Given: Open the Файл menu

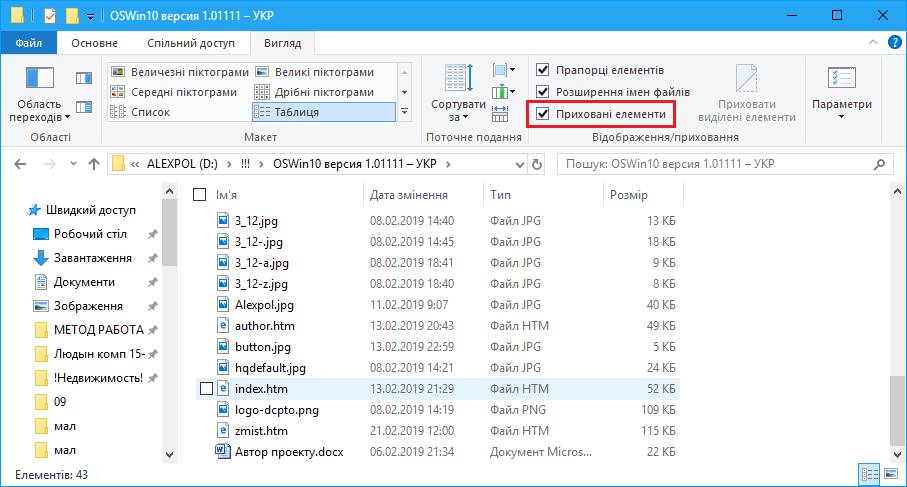Looking at the screenshot, I should pos(28,43).
